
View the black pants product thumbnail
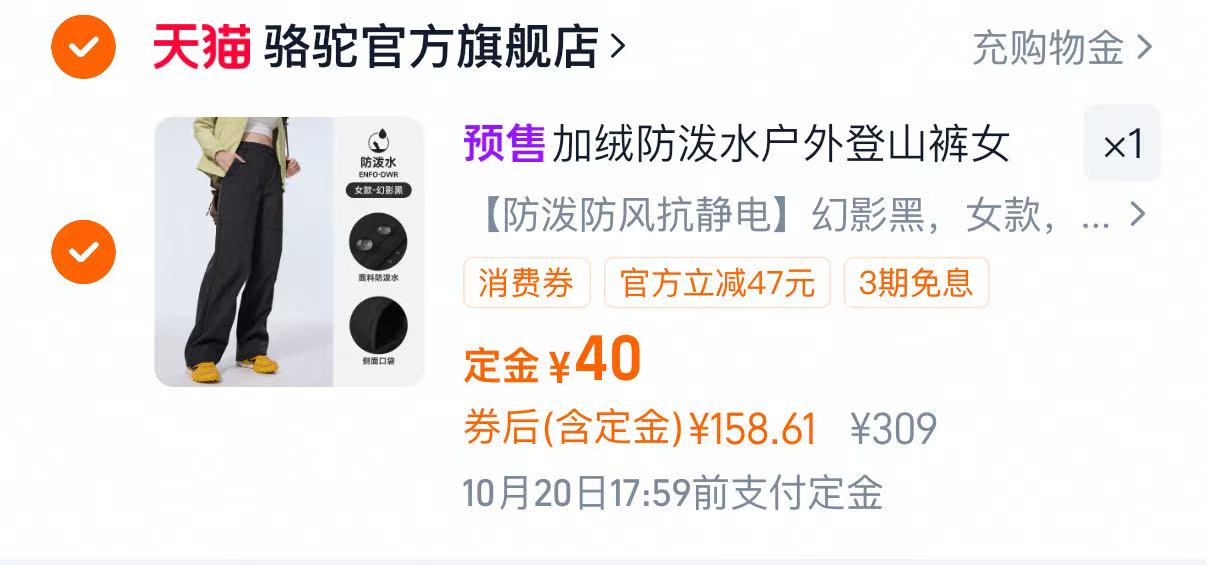289,252
